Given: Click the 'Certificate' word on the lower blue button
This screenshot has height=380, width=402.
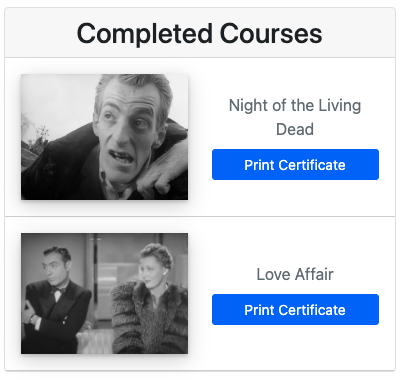Looking at the screenshot, I should click(x=312, y=310).
